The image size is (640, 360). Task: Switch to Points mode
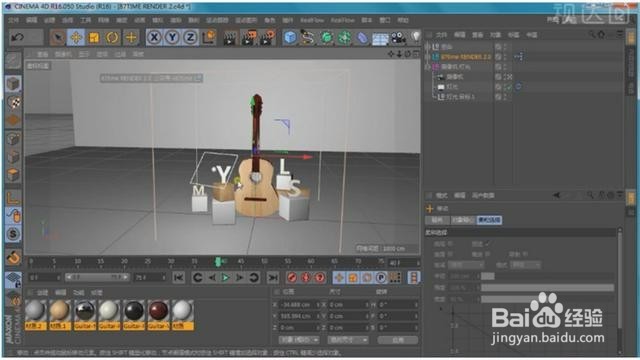coord(13,139)
